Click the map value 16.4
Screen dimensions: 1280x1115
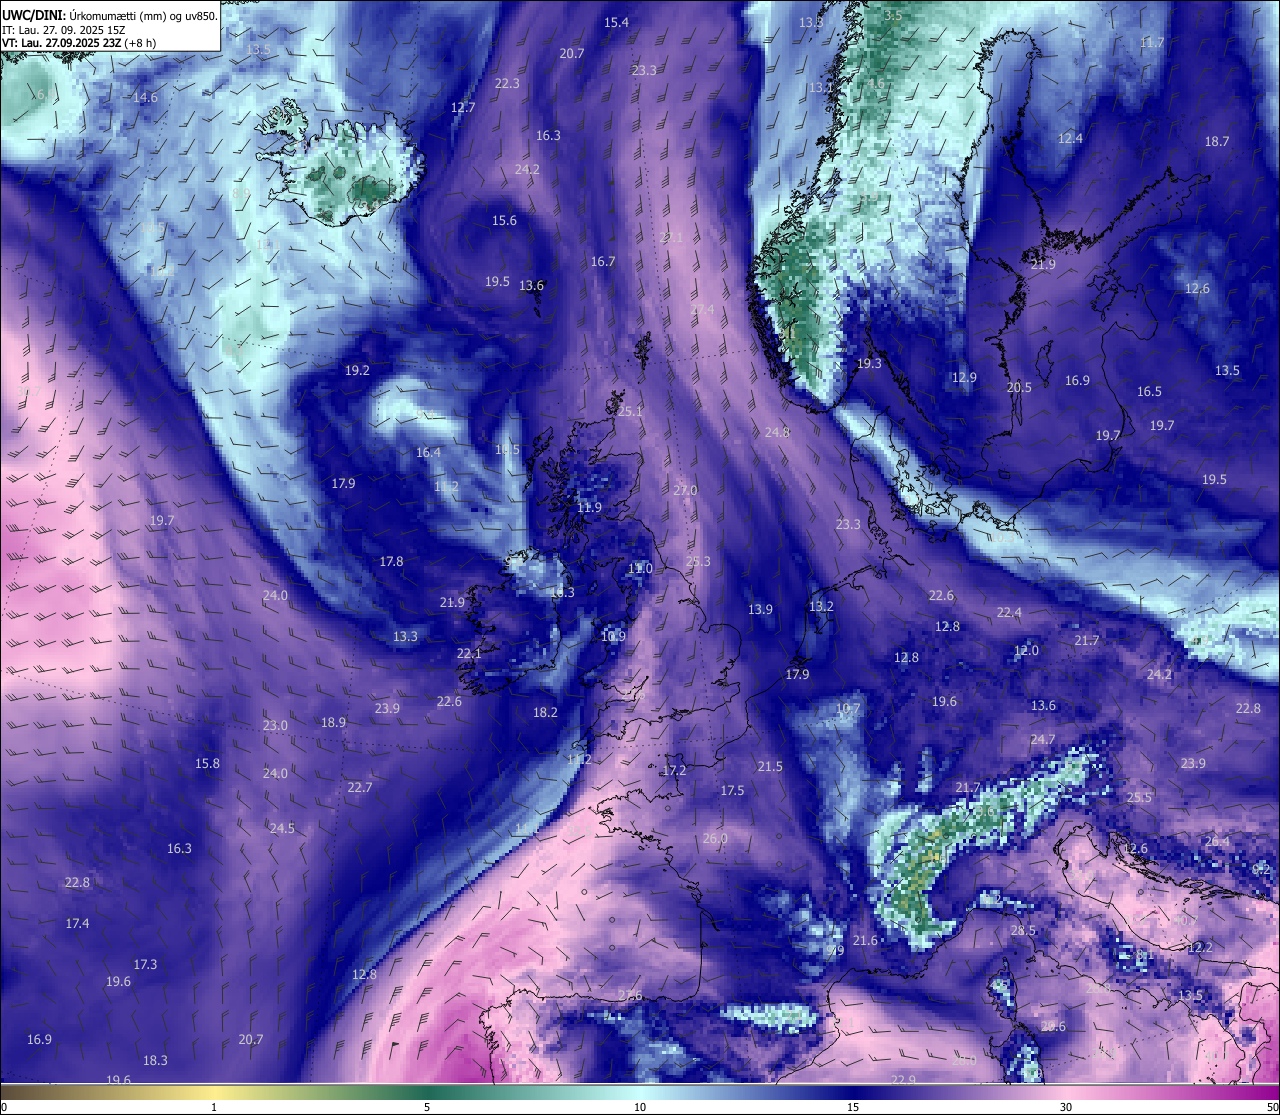[x=428, y=452]
